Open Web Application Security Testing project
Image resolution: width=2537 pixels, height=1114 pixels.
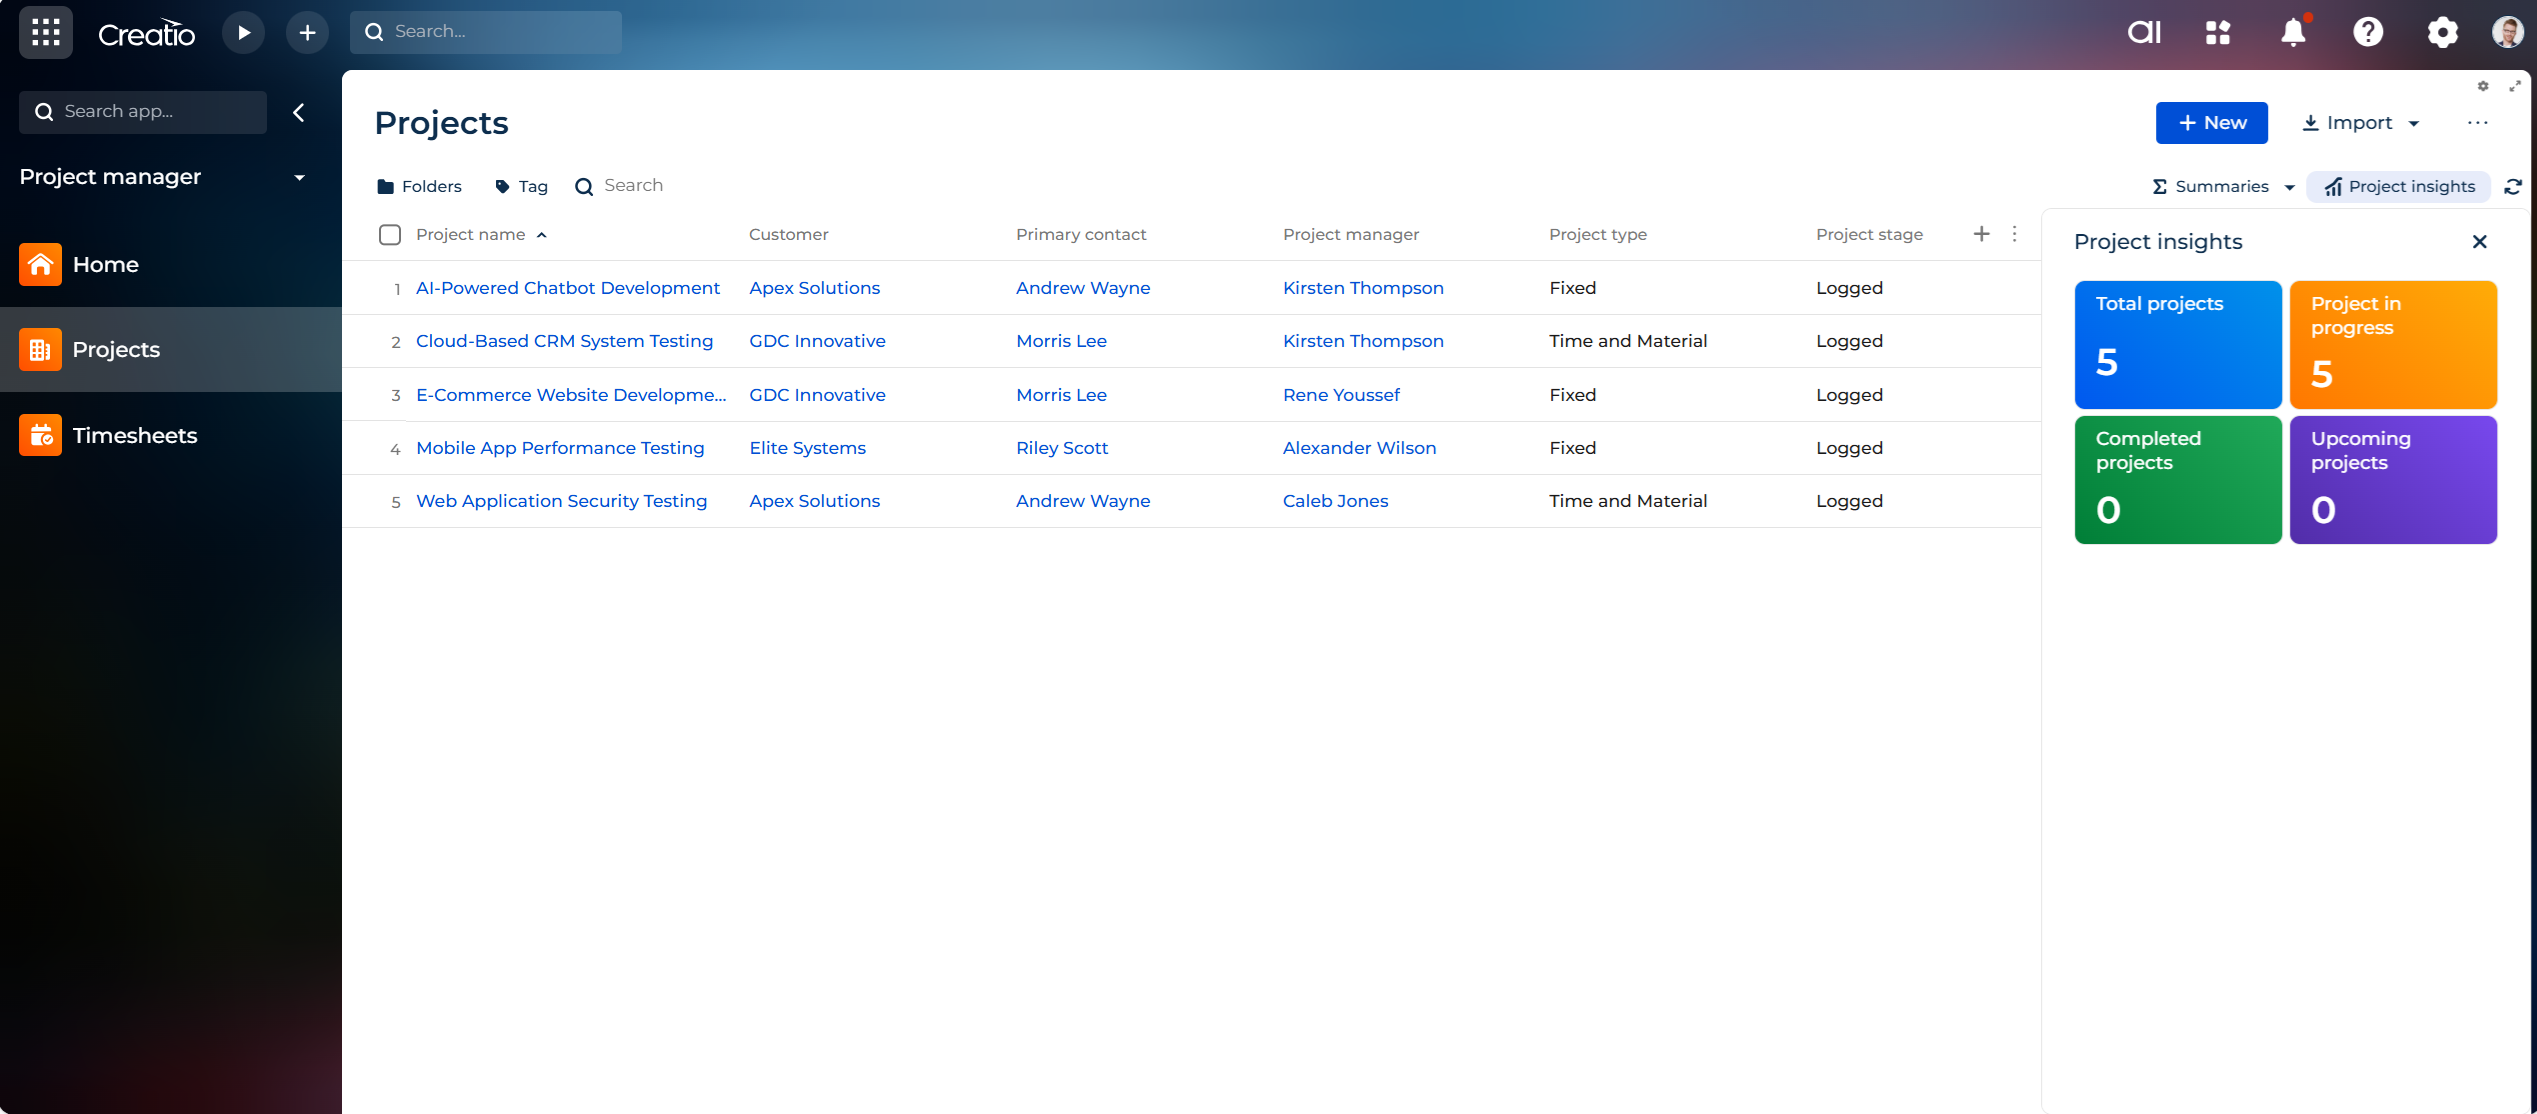tap(561, 501)
